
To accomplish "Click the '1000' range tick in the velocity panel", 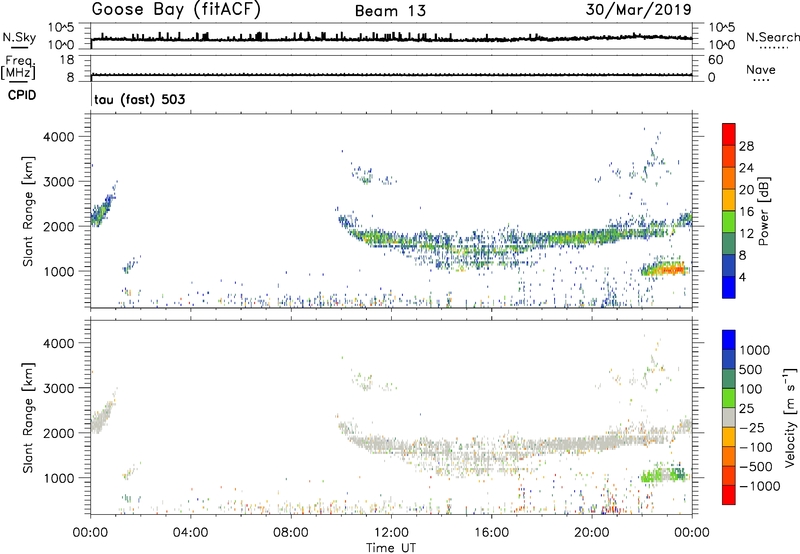I will [59, 477].
